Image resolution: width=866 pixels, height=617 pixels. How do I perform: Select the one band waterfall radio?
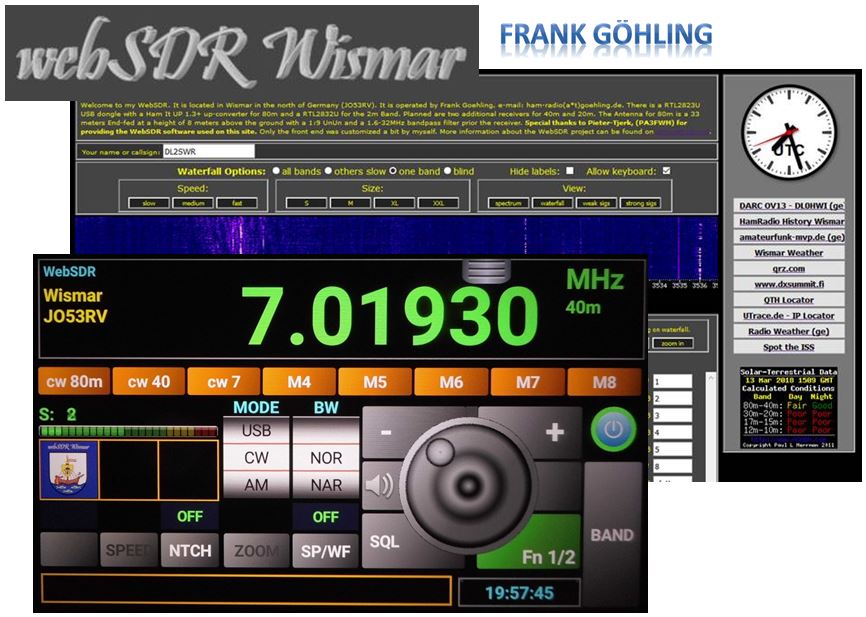coord(393,171)
